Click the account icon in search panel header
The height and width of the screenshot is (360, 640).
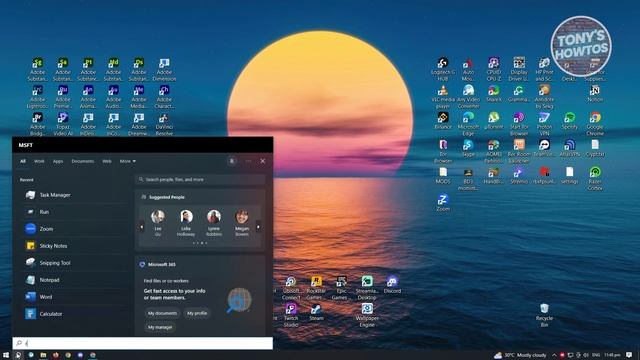(232, 161)
